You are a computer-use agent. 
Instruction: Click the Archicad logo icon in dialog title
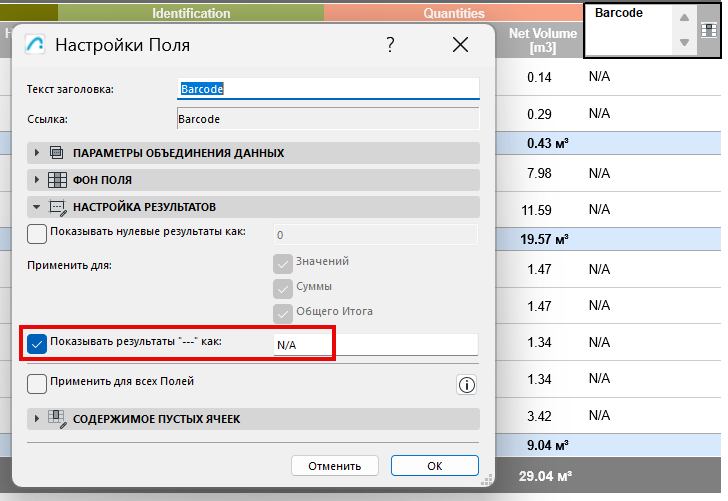coord(35,45)
